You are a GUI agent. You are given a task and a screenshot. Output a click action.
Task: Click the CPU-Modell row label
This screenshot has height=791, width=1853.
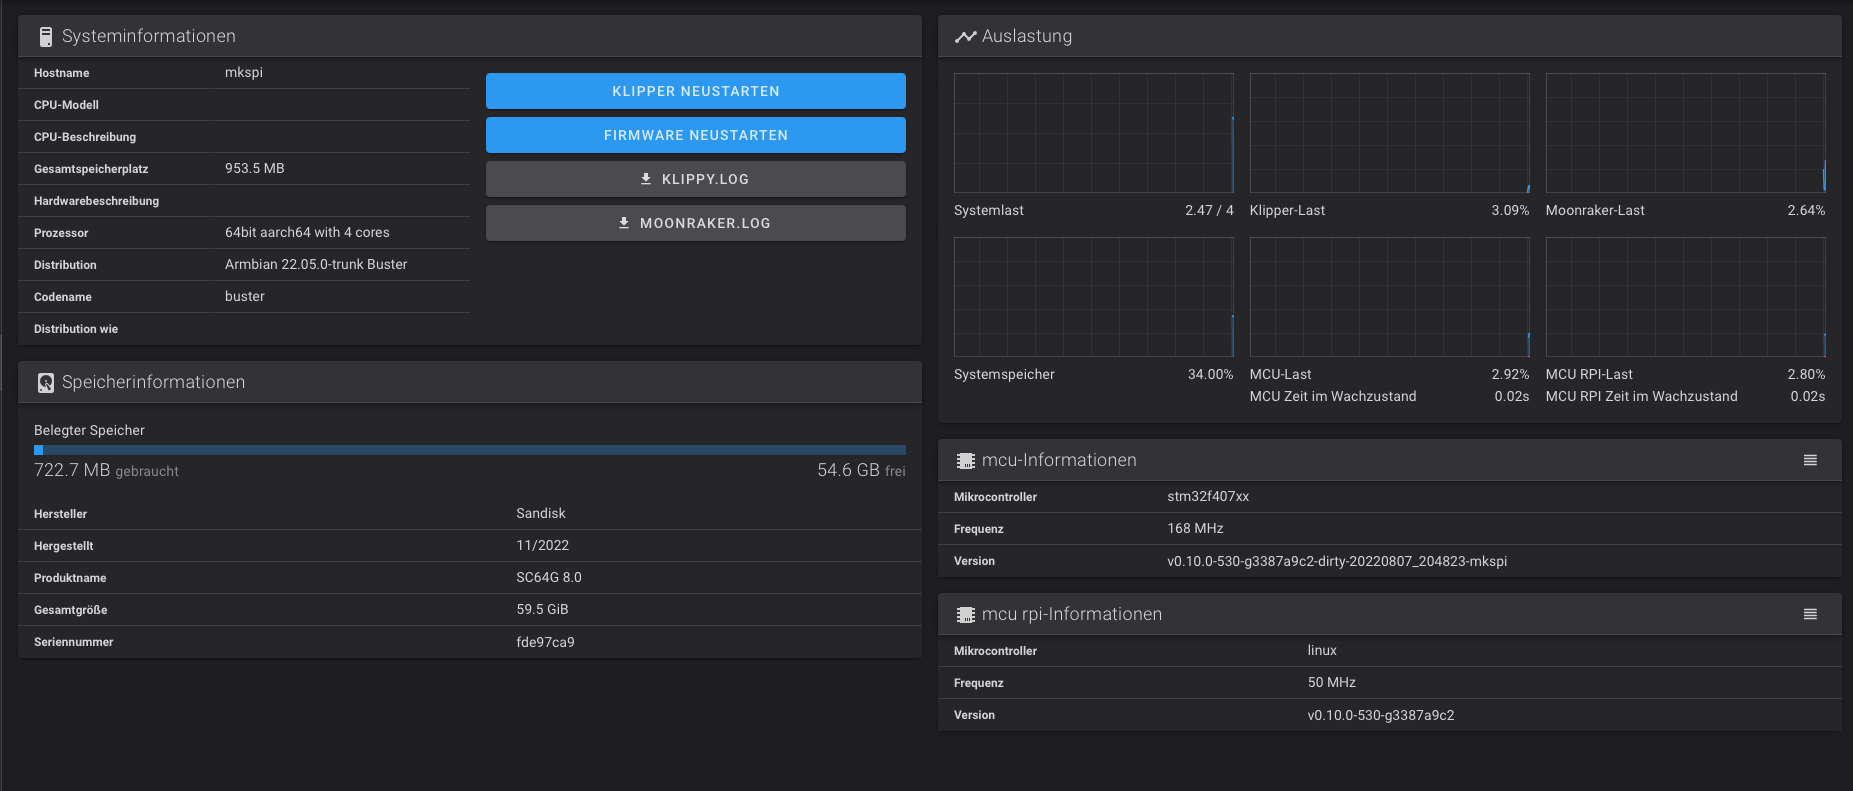66,105
